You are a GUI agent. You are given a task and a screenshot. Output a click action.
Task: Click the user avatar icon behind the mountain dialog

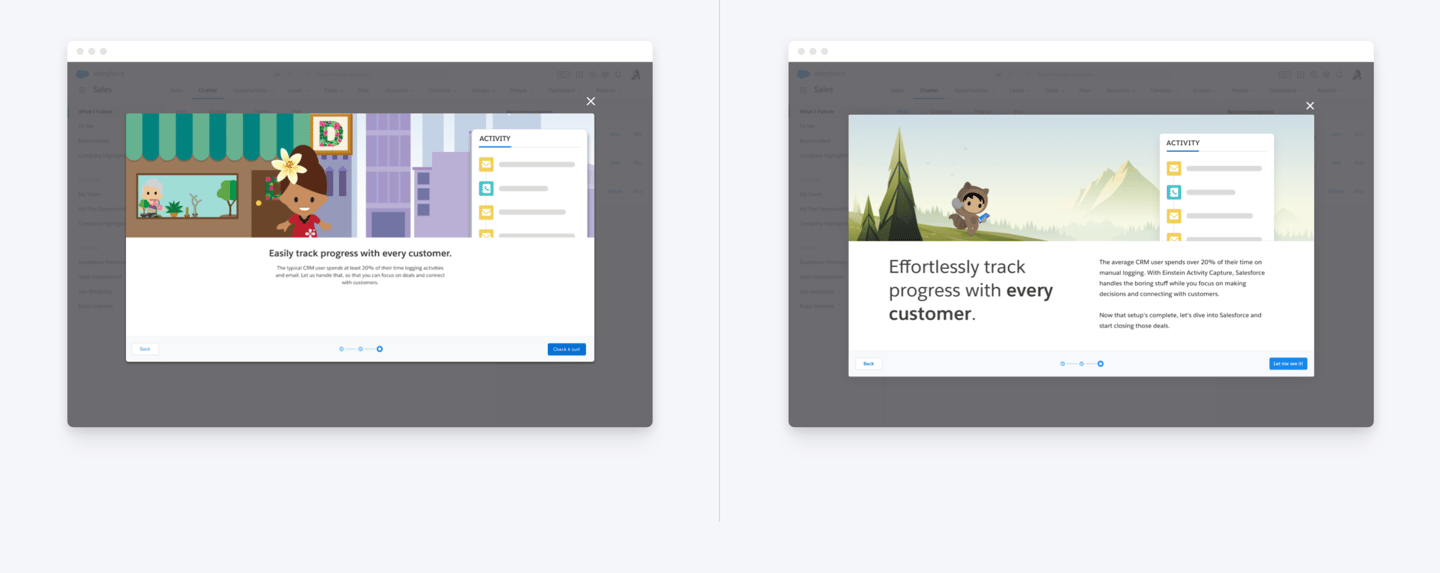click(x=1357, y=74)
